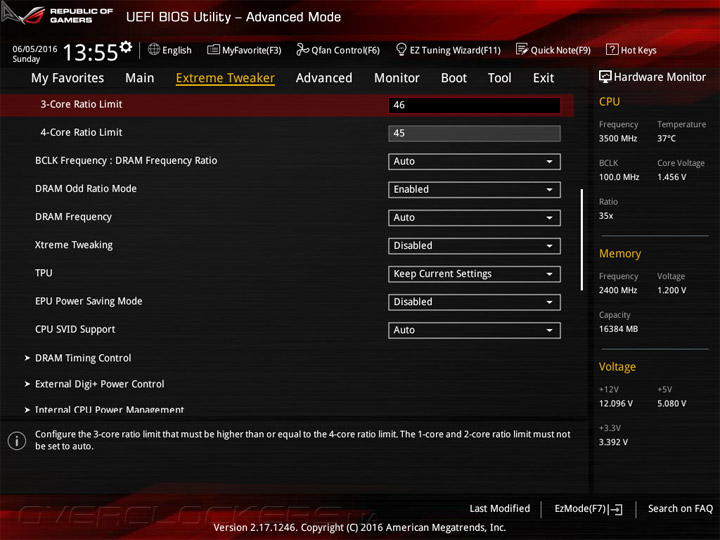Click the globe language icon
This screenshot has height=540, width=720.
[154, 49]
